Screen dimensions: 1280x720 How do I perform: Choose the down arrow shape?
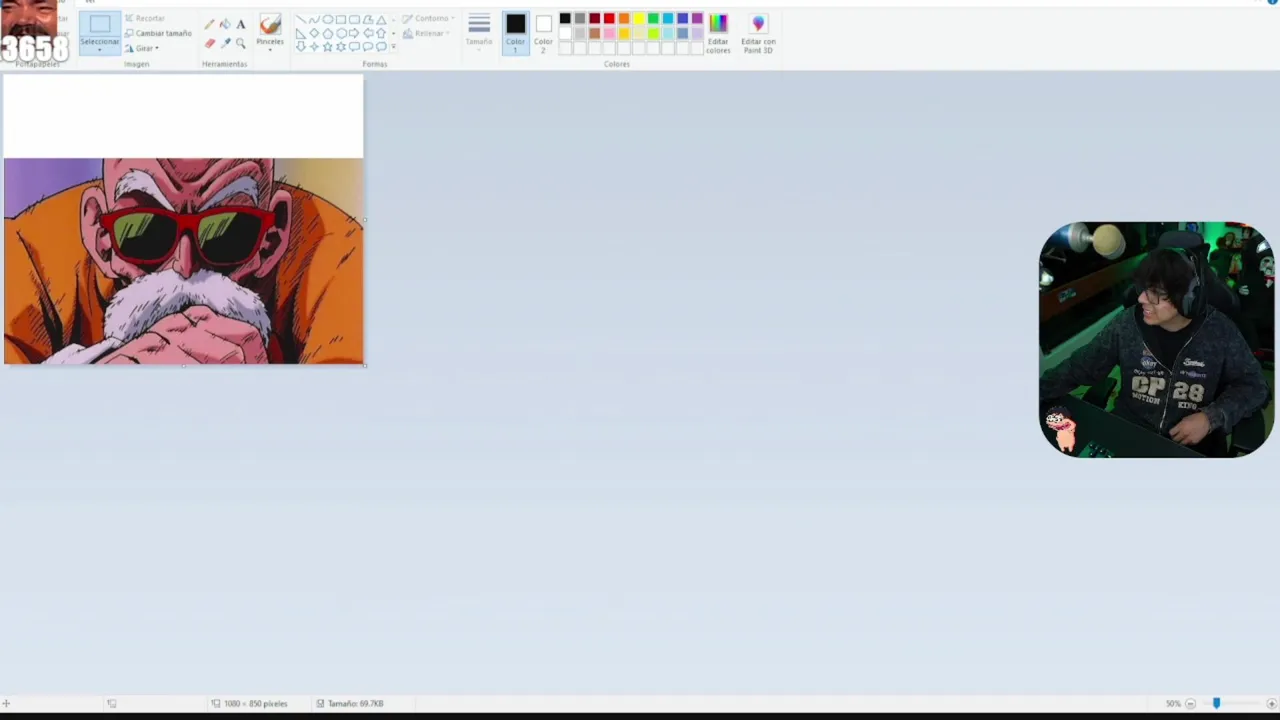click(301, 47)
